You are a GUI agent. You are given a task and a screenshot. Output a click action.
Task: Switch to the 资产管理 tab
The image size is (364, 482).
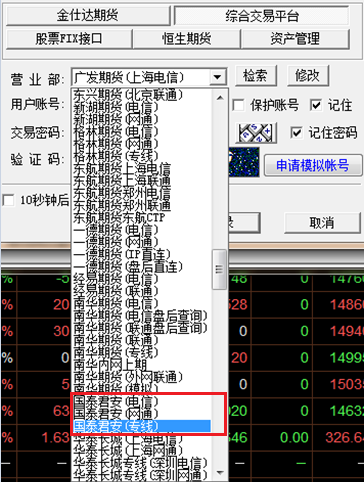(295, 39)
